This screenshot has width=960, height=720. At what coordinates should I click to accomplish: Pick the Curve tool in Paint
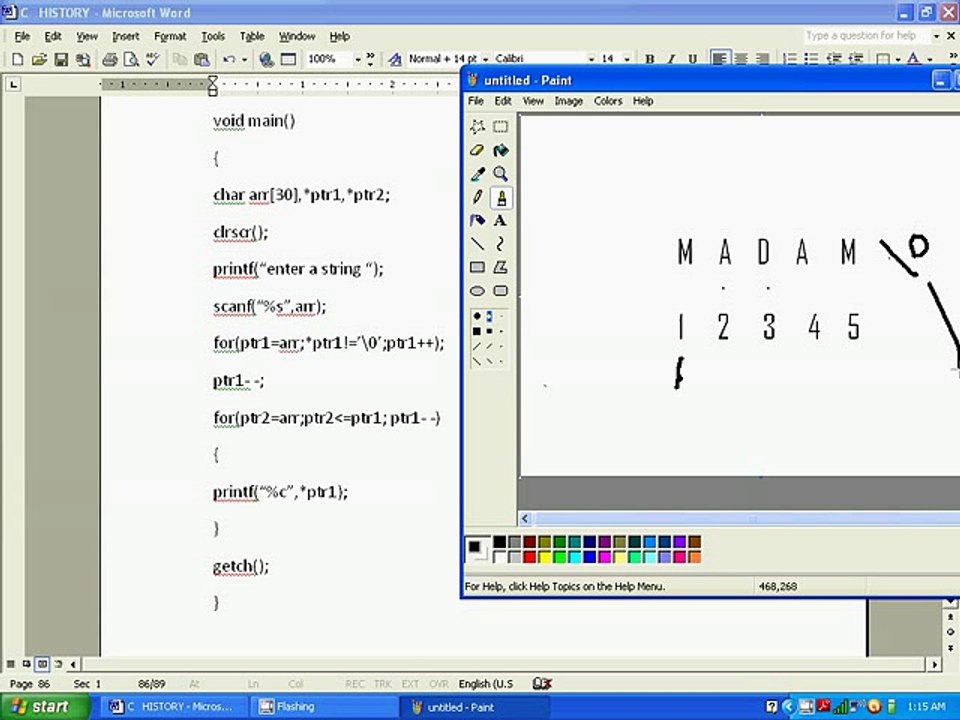(x=501, y=244)
